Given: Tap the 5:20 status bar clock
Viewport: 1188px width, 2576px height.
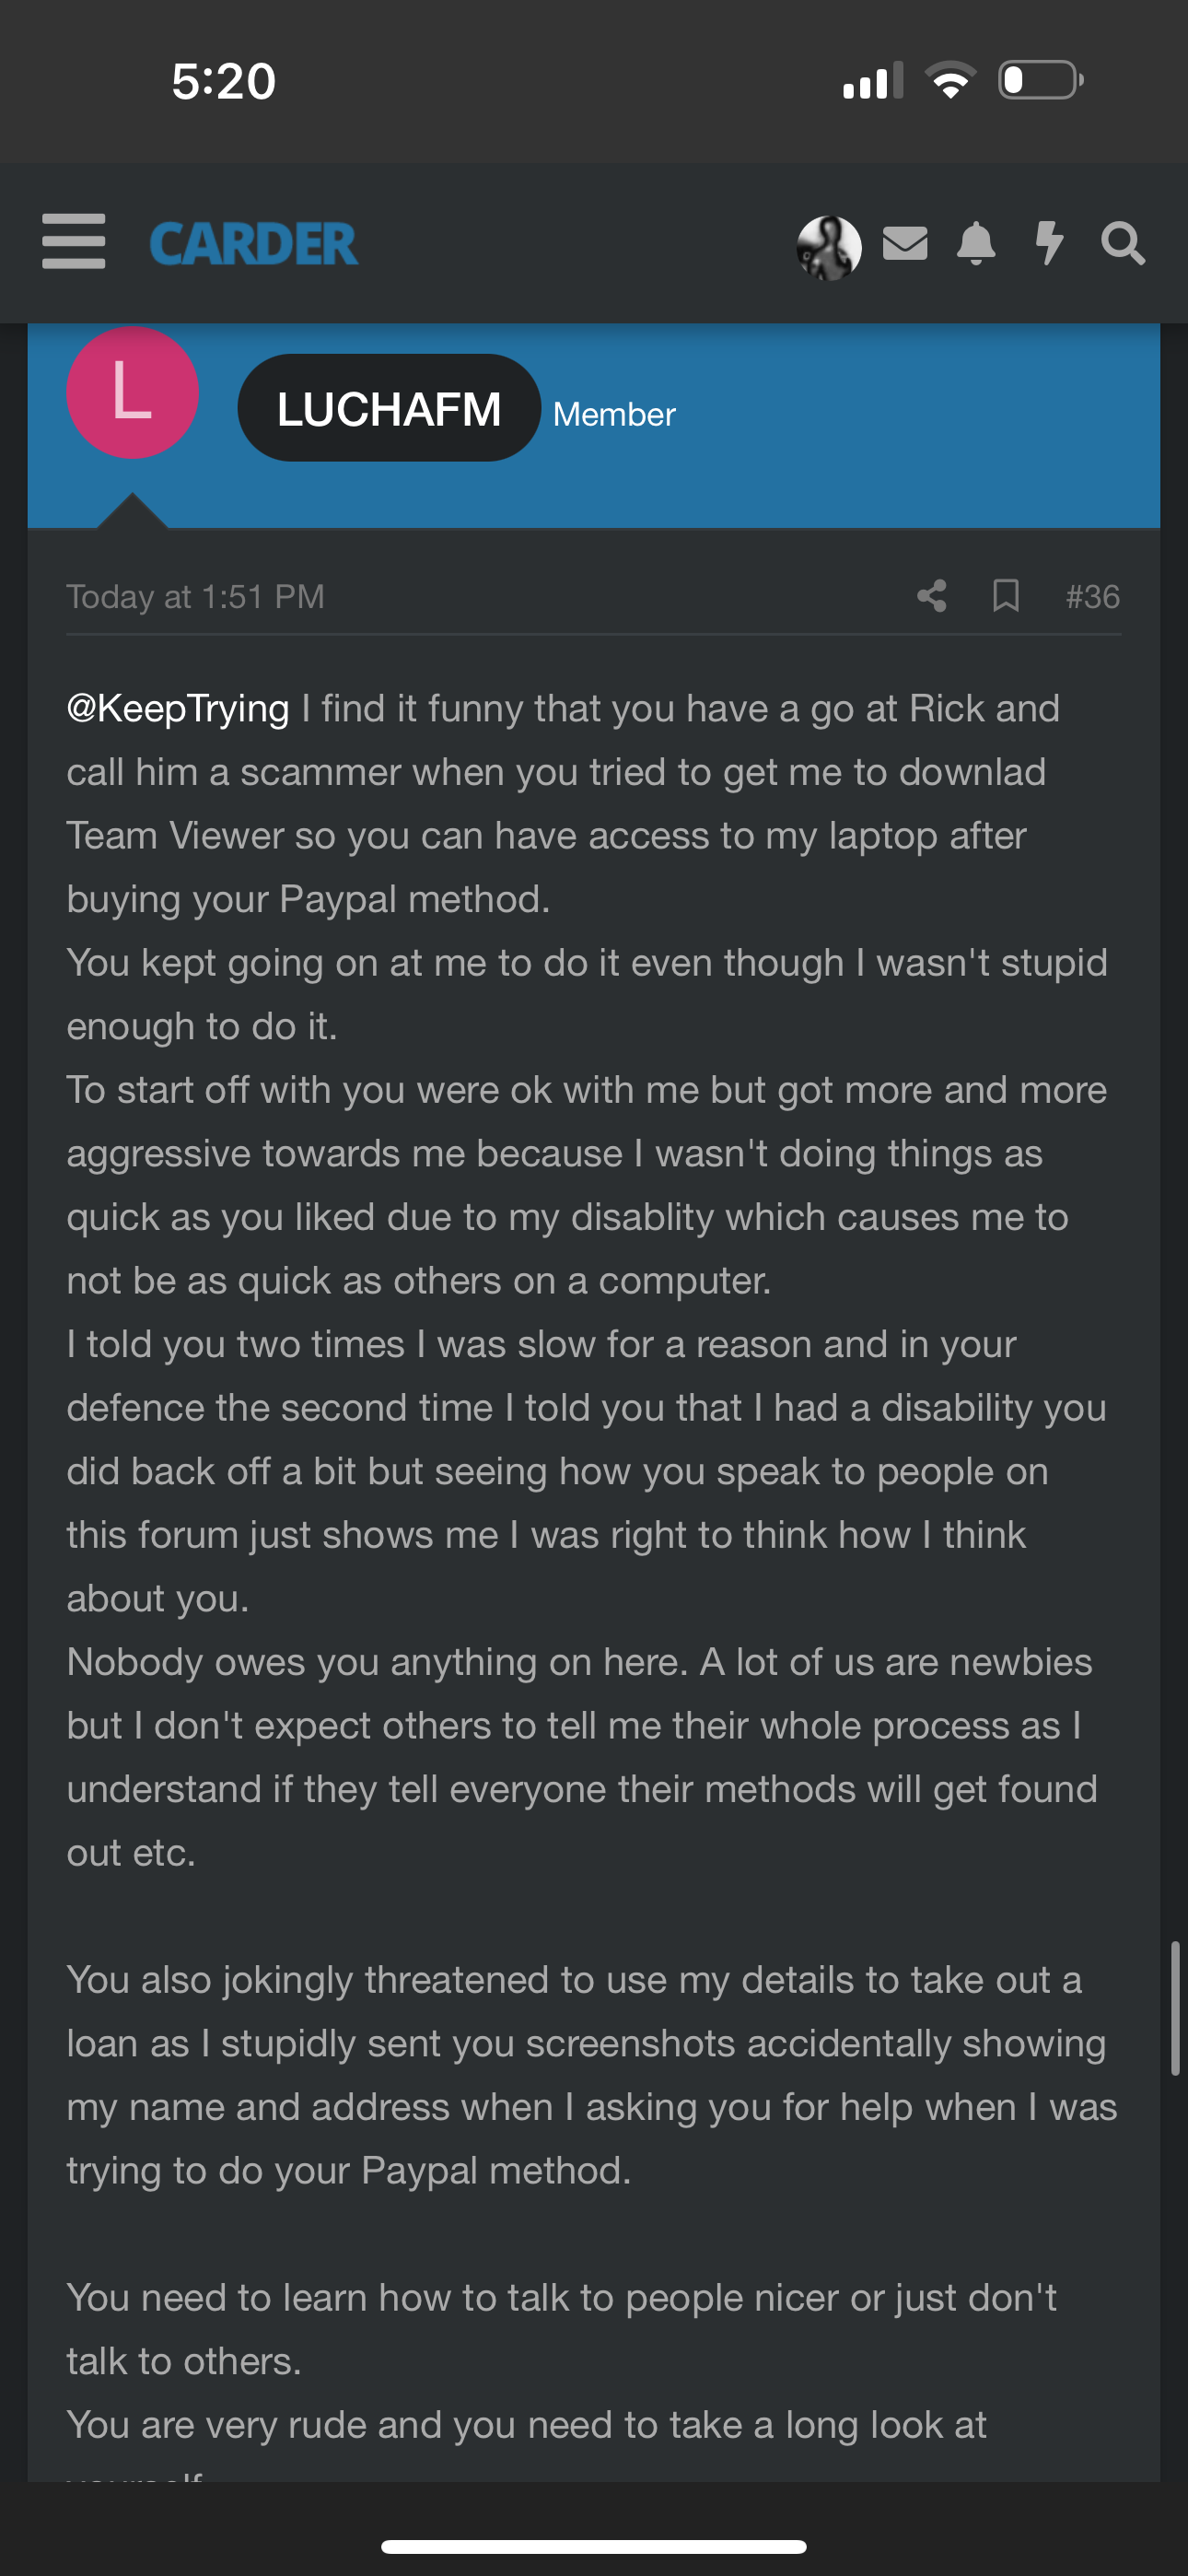Looking at the screenshot, I should point(223,81).
